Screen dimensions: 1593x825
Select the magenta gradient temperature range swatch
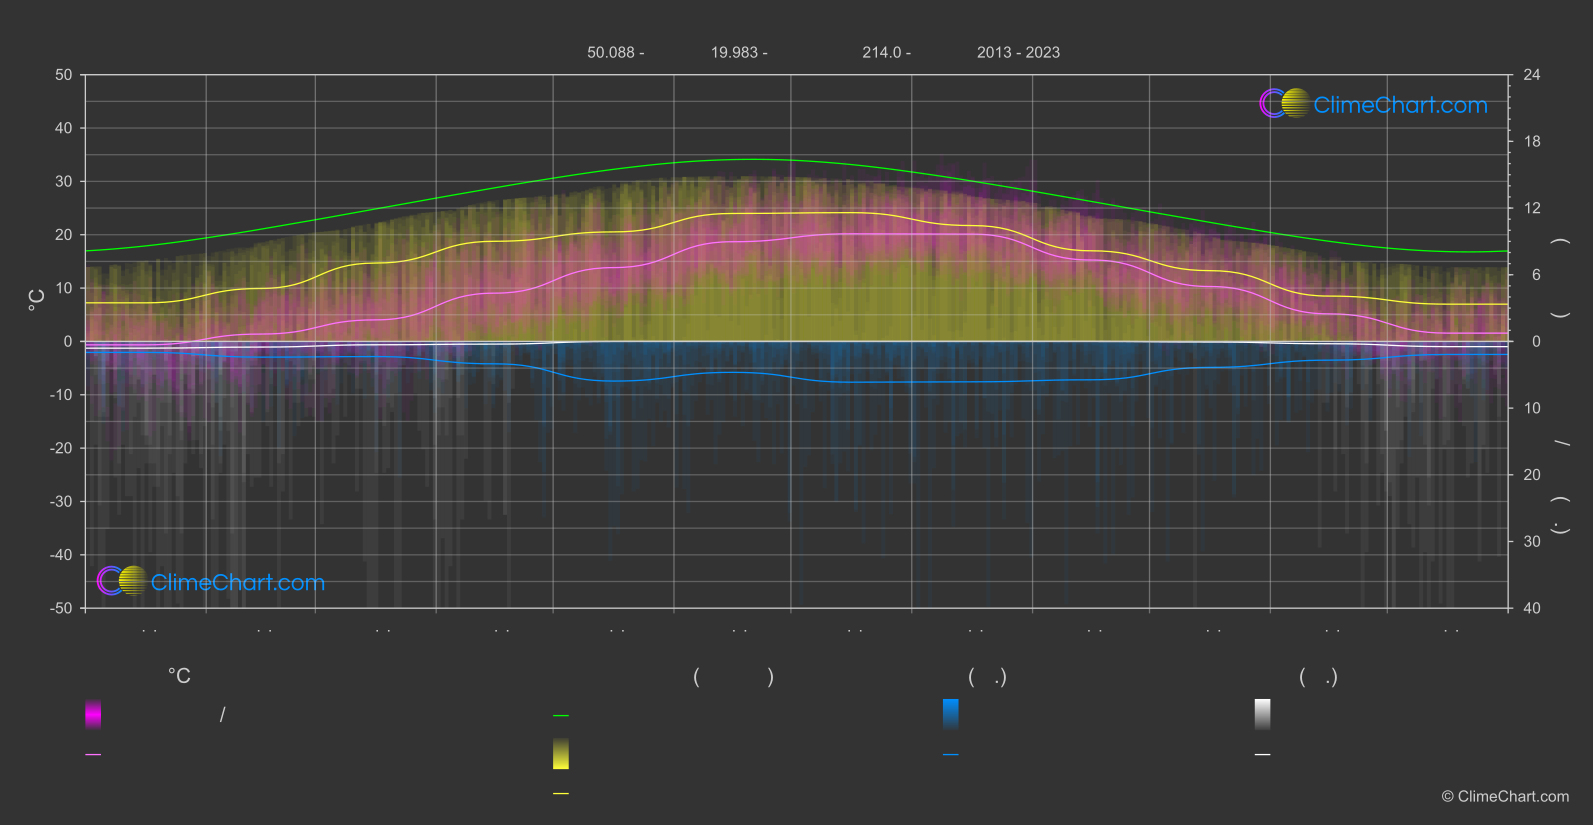tap(93, 714)
